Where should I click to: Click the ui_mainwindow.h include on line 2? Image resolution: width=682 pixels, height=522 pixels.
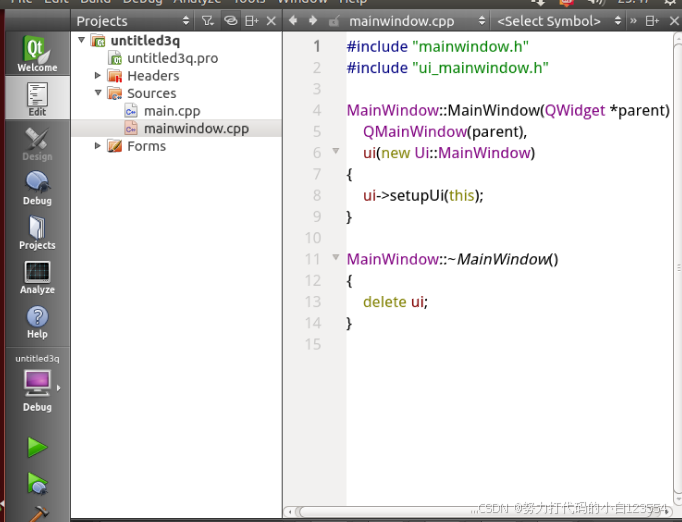point(480,67)
